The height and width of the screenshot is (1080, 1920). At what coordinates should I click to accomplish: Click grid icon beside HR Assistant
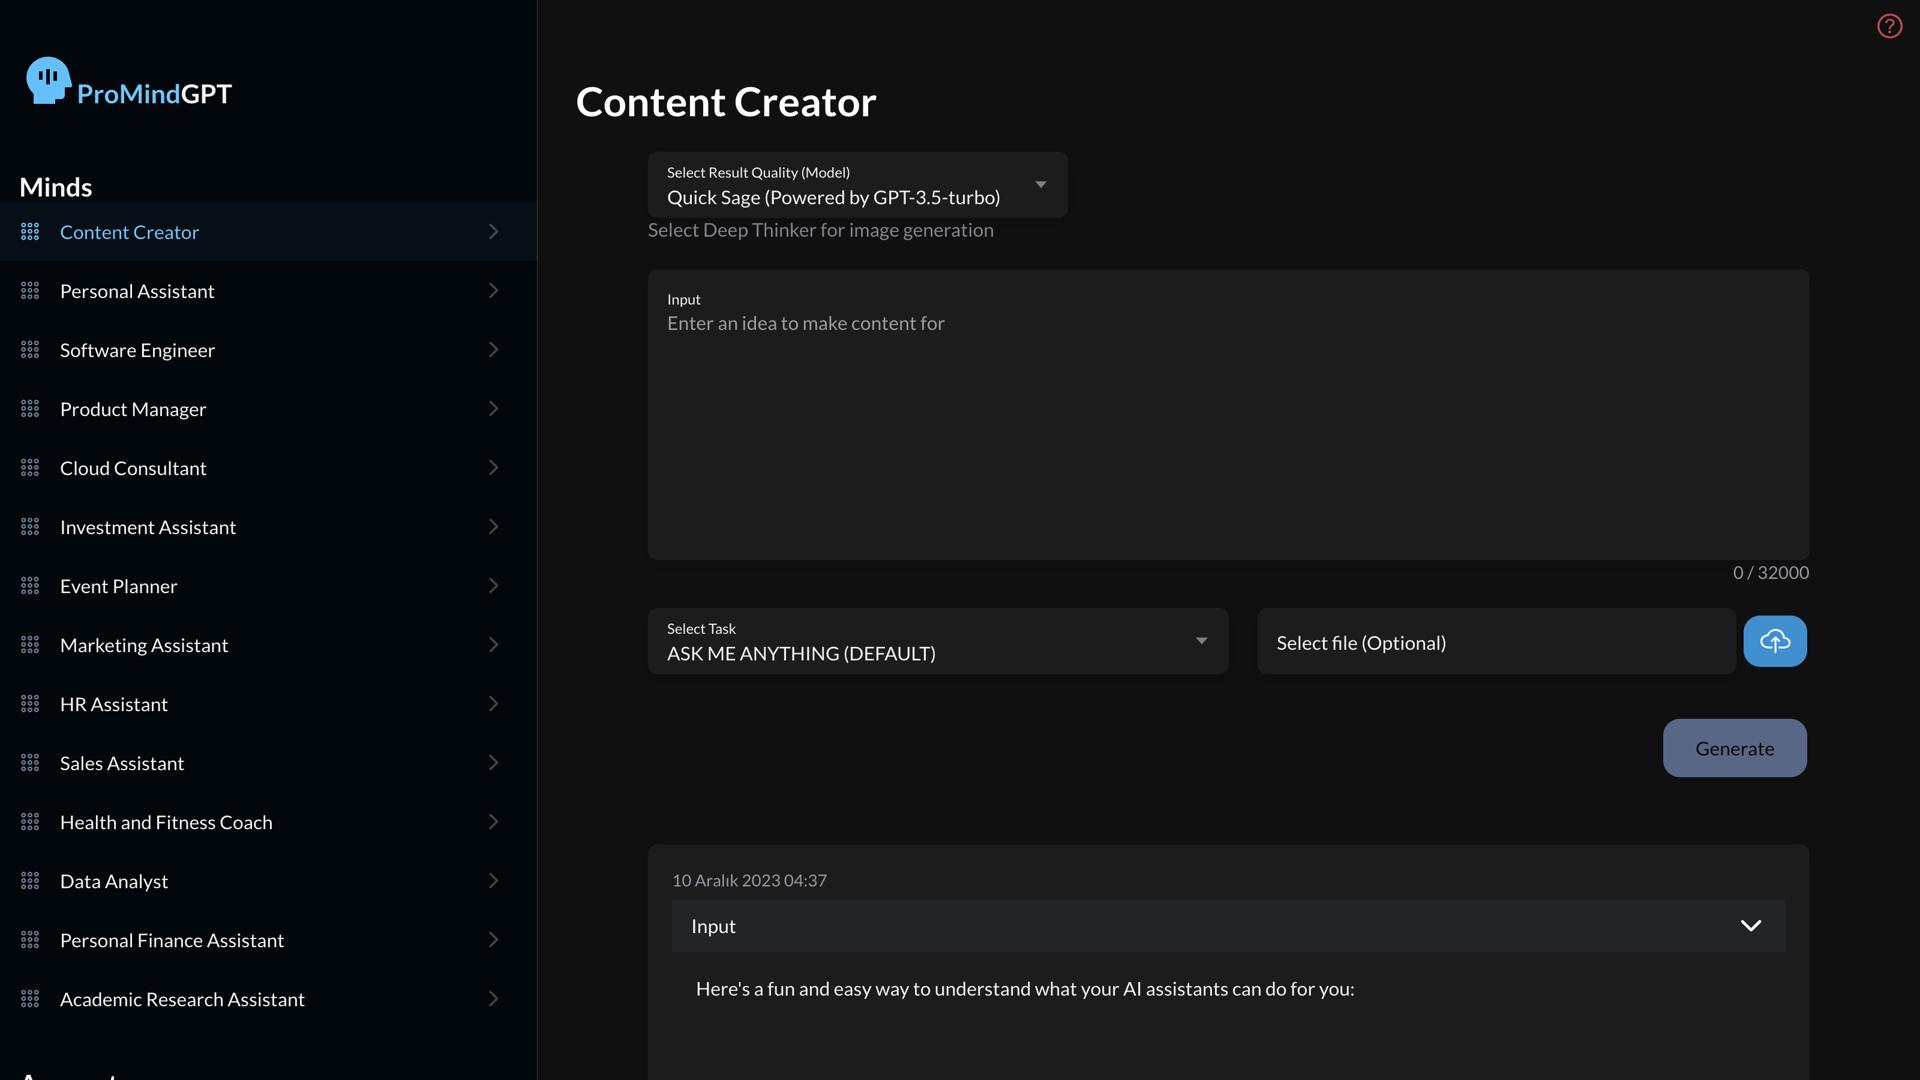30,704
